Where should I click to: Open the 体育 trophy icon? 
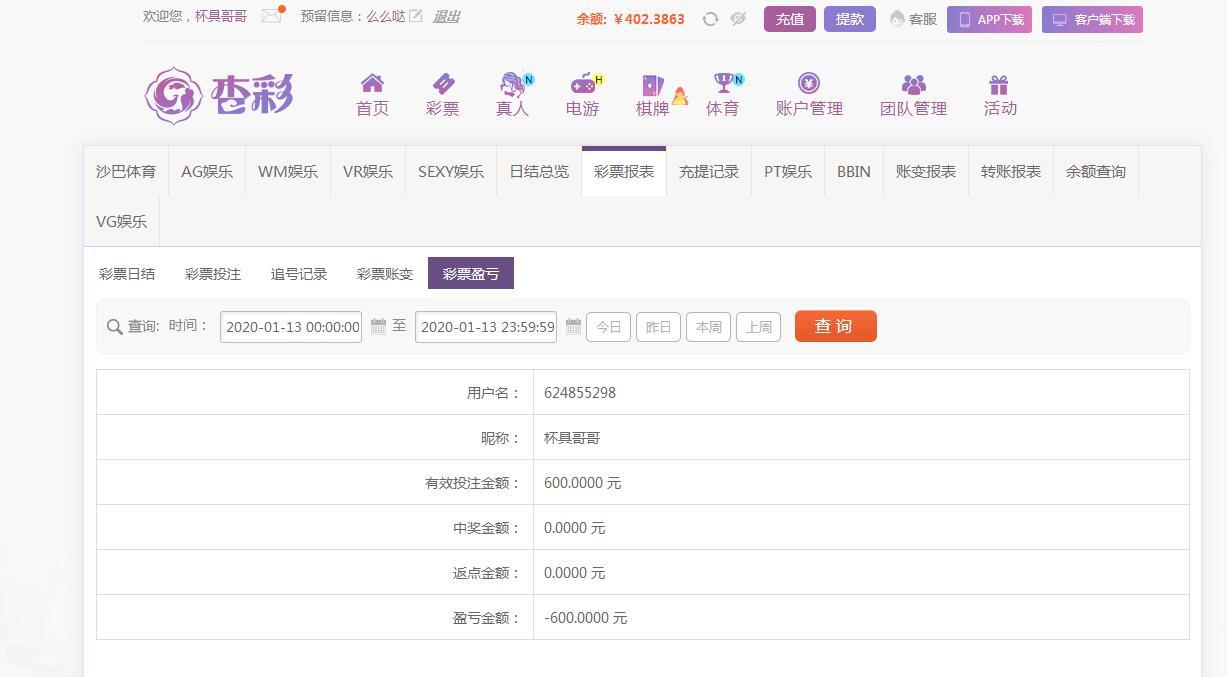tap(723, 84)
